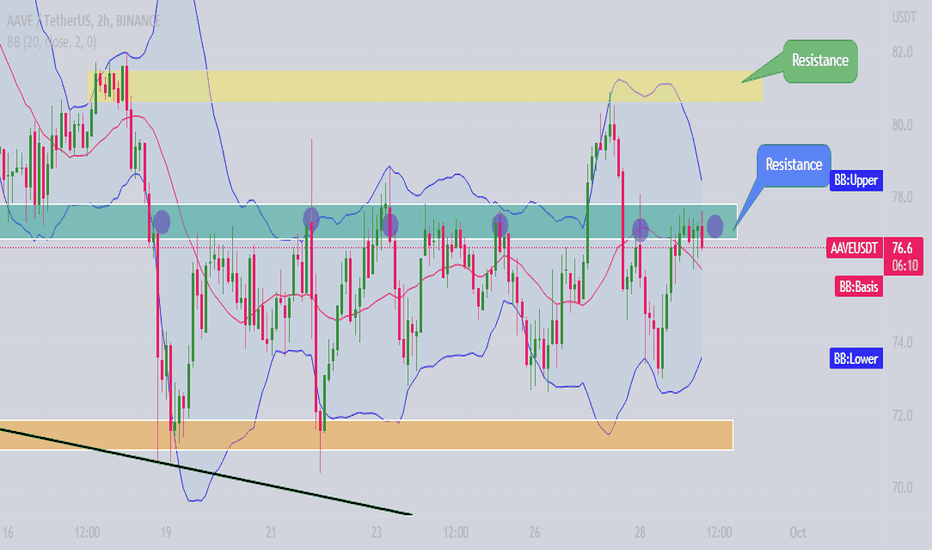
Task: Select the BB:Basis price label
Action: (858, 287)
